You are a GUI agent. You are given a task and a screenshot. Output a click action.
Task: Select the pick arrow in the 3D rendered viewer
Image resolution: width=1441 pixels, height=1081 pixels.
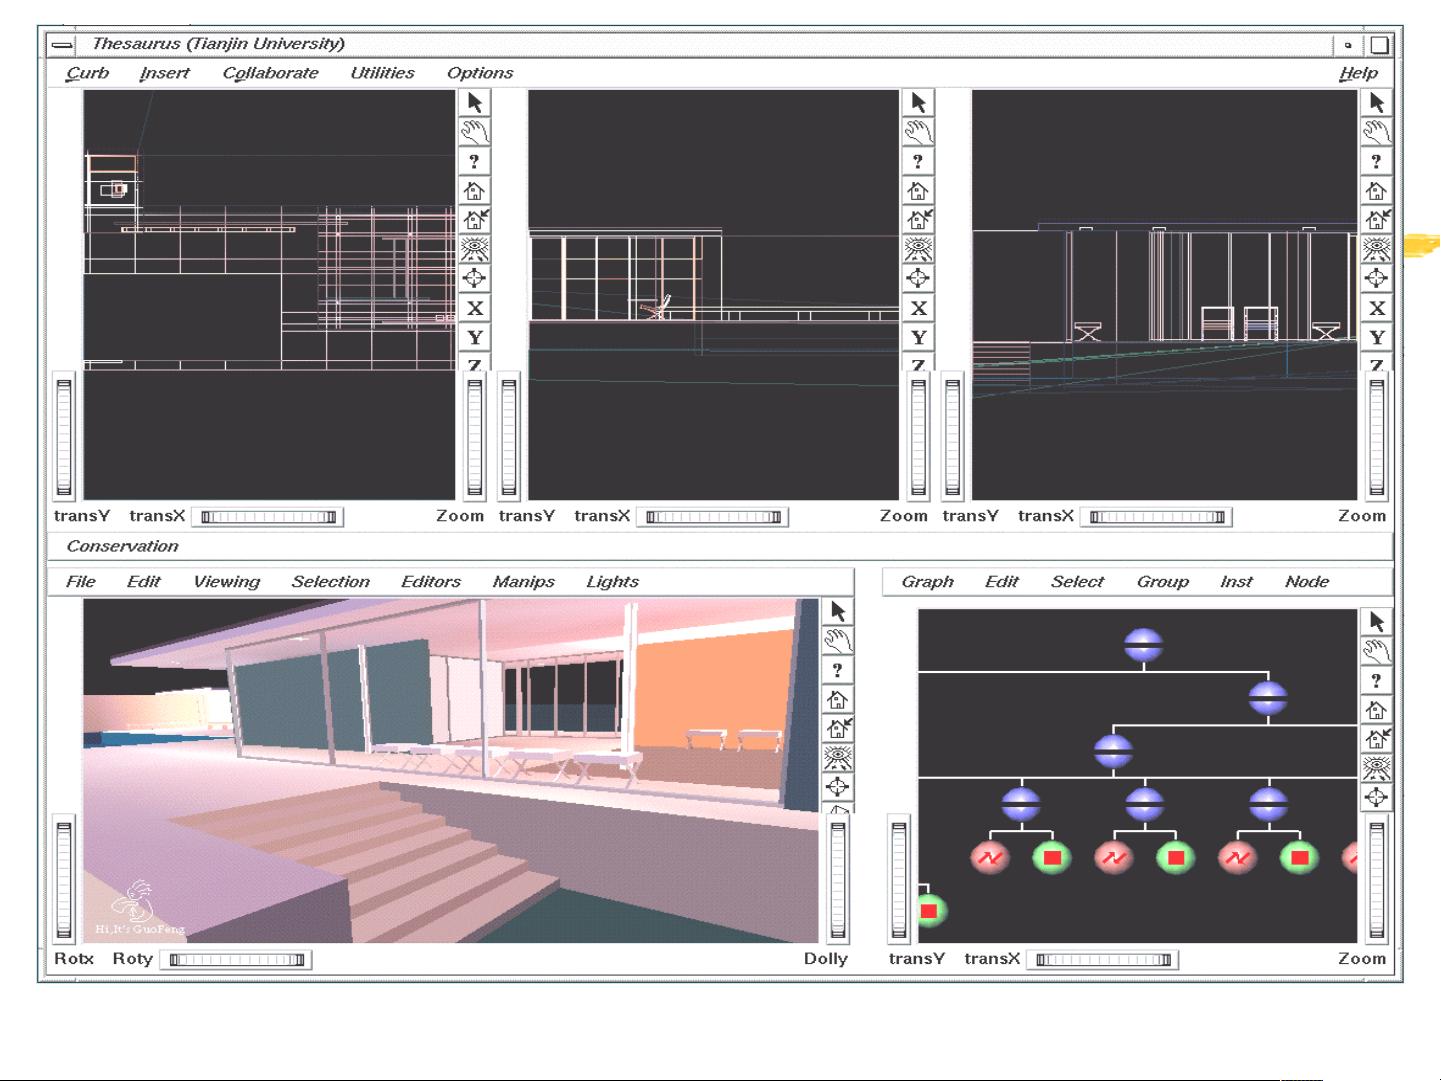(x=837, y=612)
